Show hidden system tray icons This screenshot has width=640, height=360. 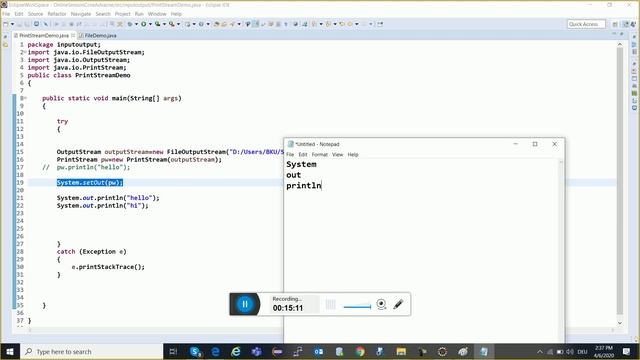click(540, 351)
